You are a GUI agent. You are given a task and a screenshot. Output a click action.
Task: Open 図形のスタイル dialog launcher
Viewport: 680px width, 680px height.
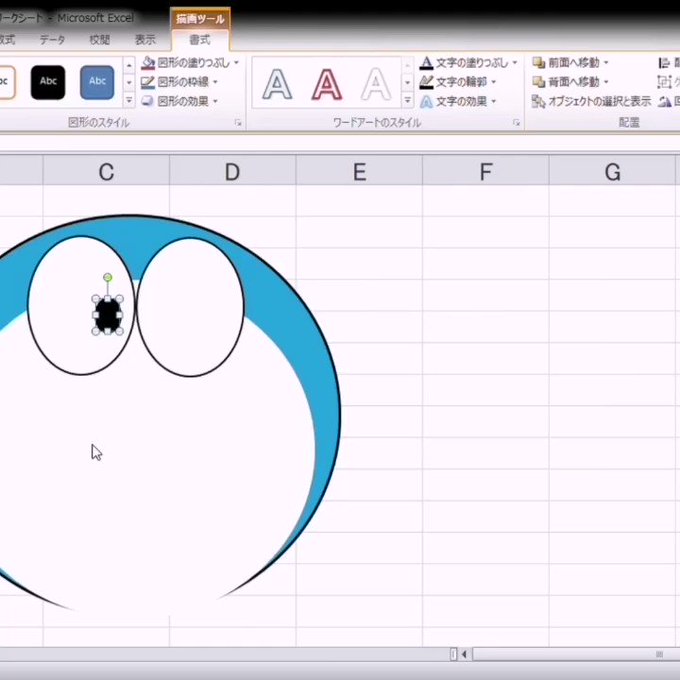pyautogui.click(x=238, y=123)
